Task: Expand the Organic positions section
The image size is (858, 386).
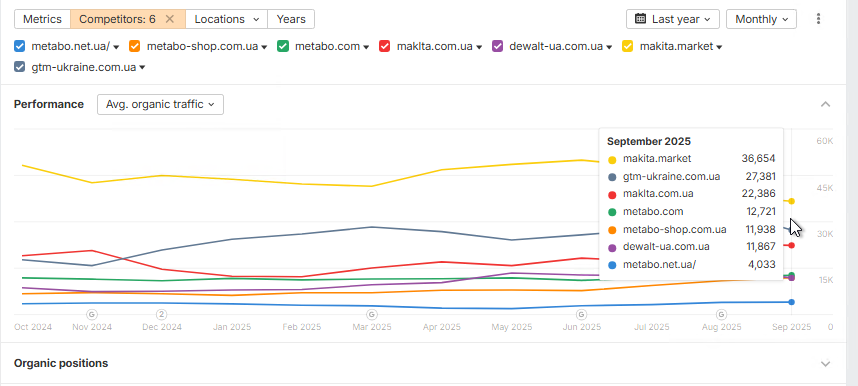Action: click(x=826, y=364)
